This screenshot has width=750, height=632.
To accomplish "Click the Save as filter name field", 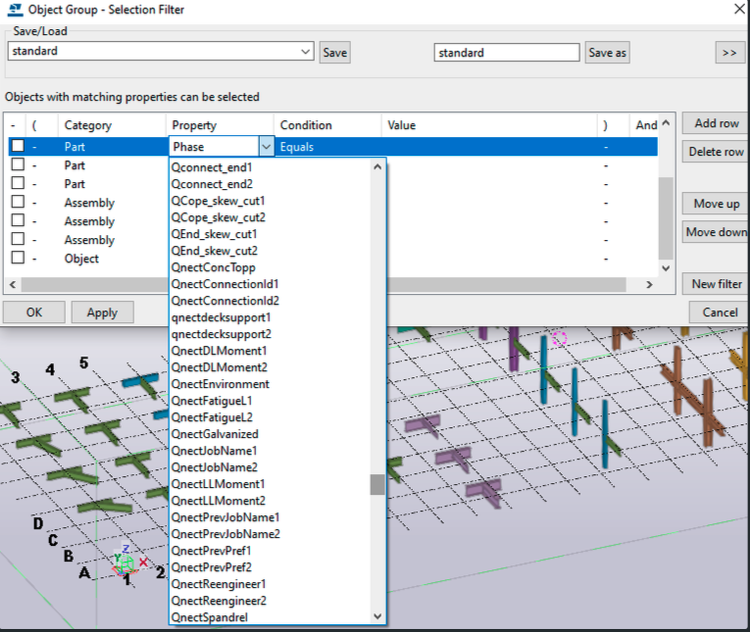I will pos(506,53).
